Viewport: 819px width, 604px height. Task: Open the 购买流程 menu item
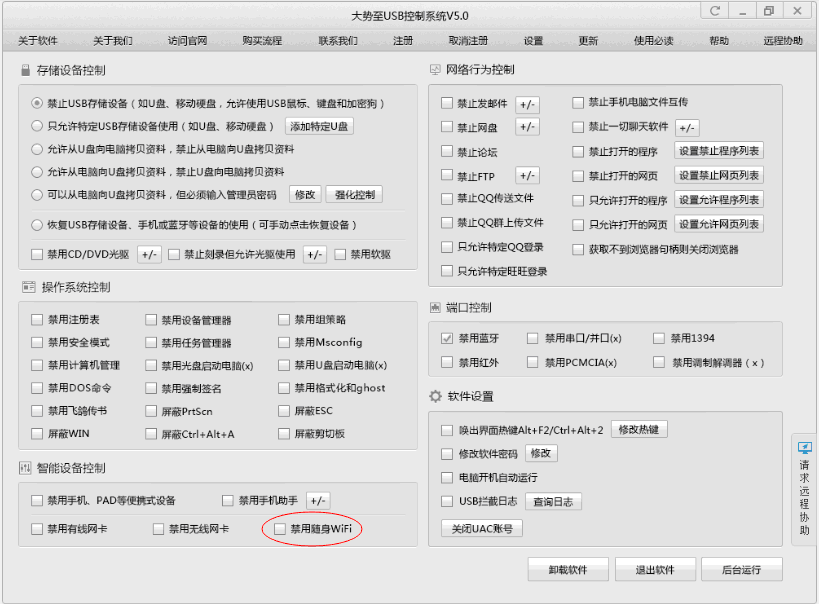[262, 41]
